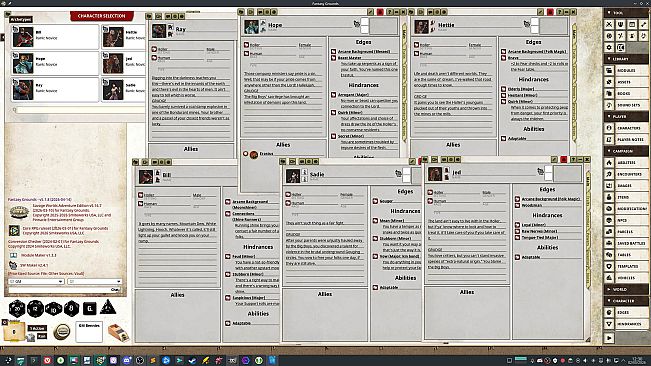The height and width of the screenshot is (366, 651).
Task: Open the Edges list in sidebar
Action: pos(626,312)
